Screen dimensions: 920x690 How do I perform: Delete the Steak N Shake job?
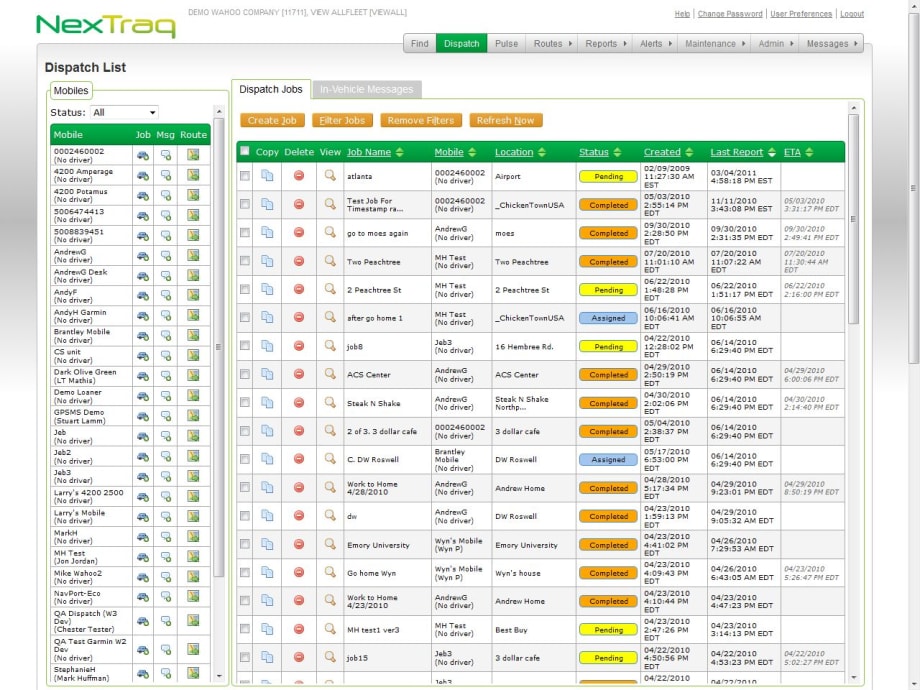pyautogui.click(x=299, y=403)
